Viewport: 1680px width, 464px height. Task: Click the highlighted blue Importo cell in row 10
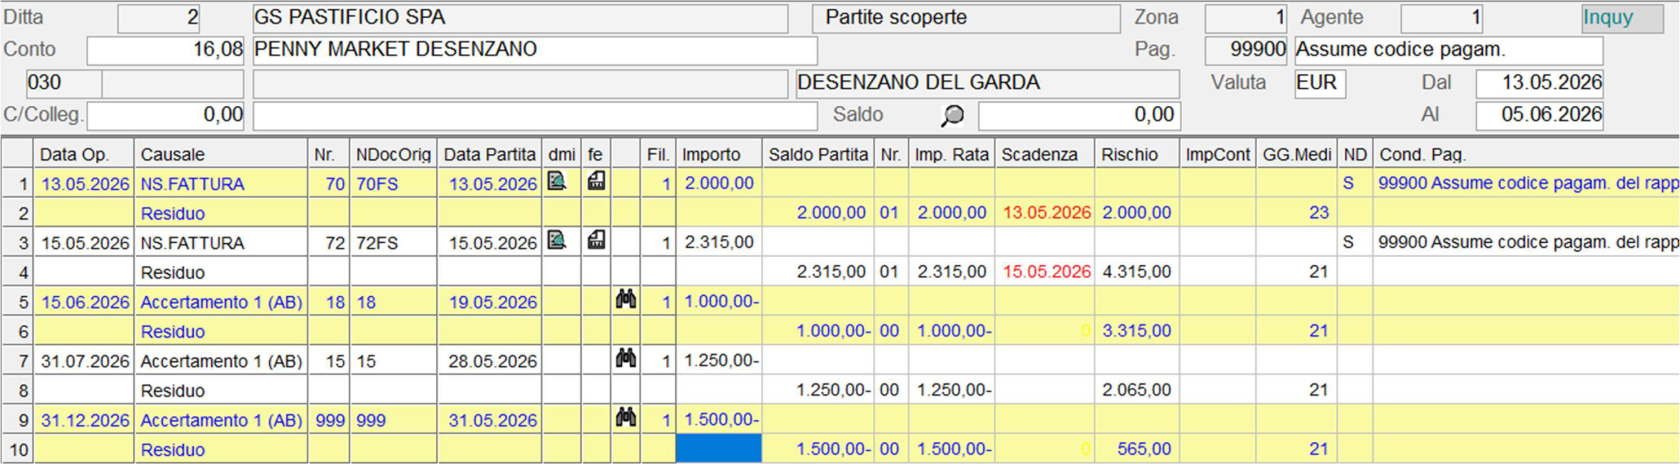click(x=719, y=449)
